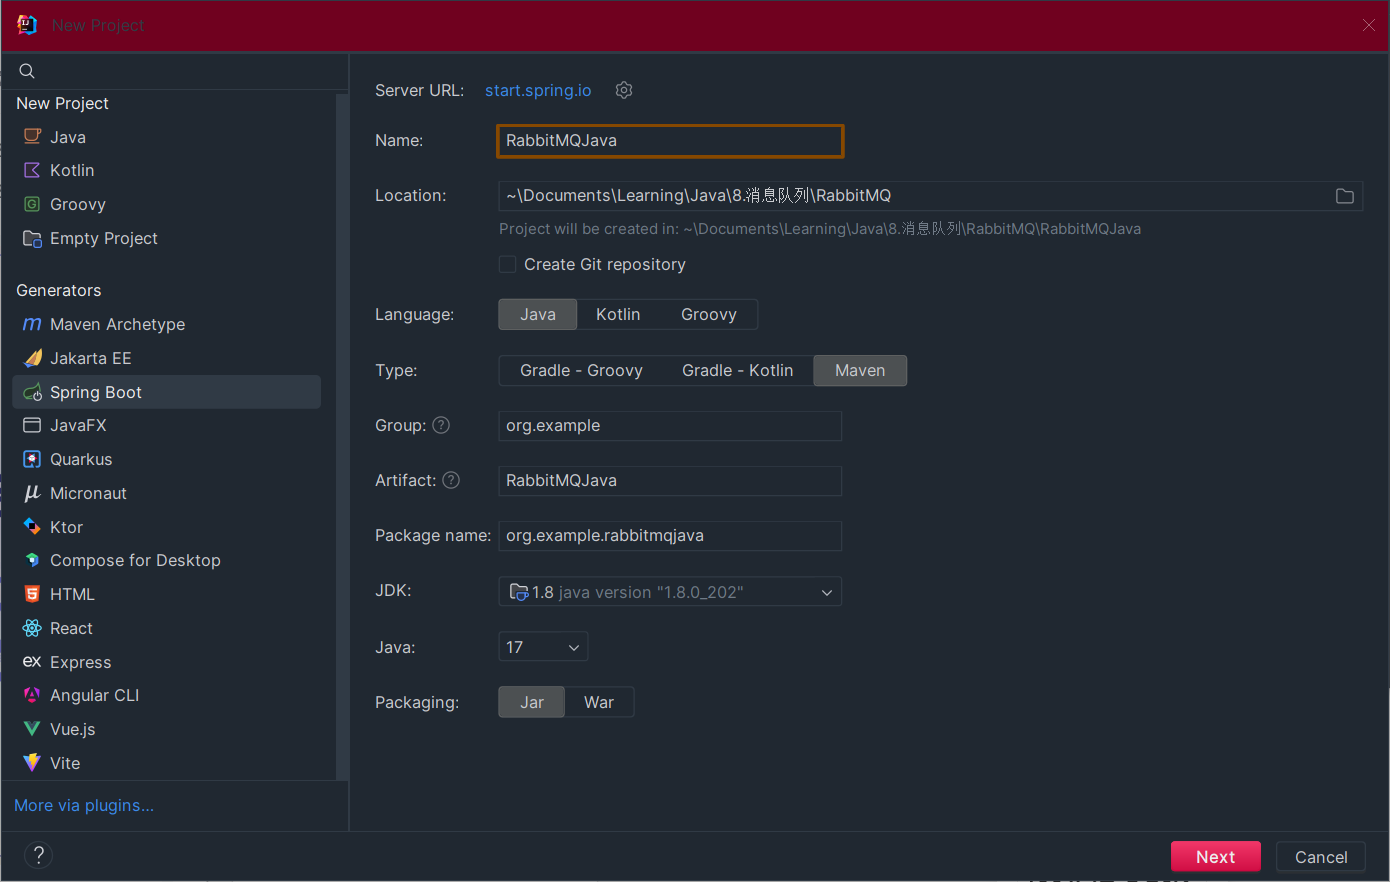
Task: Click the Next button
Action: click(x=1216, y=857)
